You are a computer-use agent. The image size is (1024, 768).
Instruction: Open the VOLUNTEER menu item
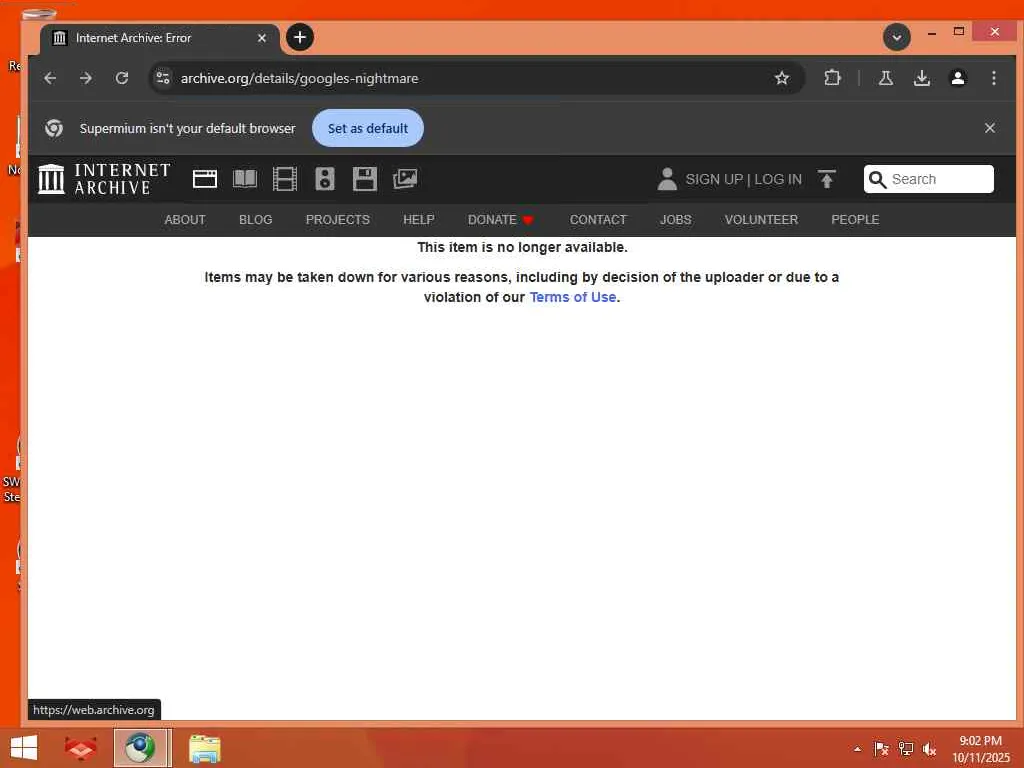761,220
